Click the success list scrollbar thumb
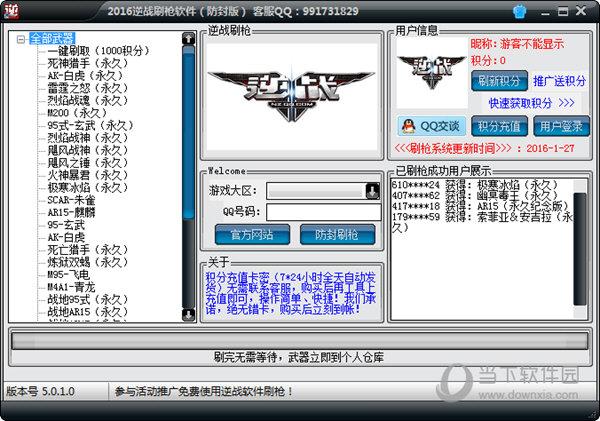 tap(580, 249)
